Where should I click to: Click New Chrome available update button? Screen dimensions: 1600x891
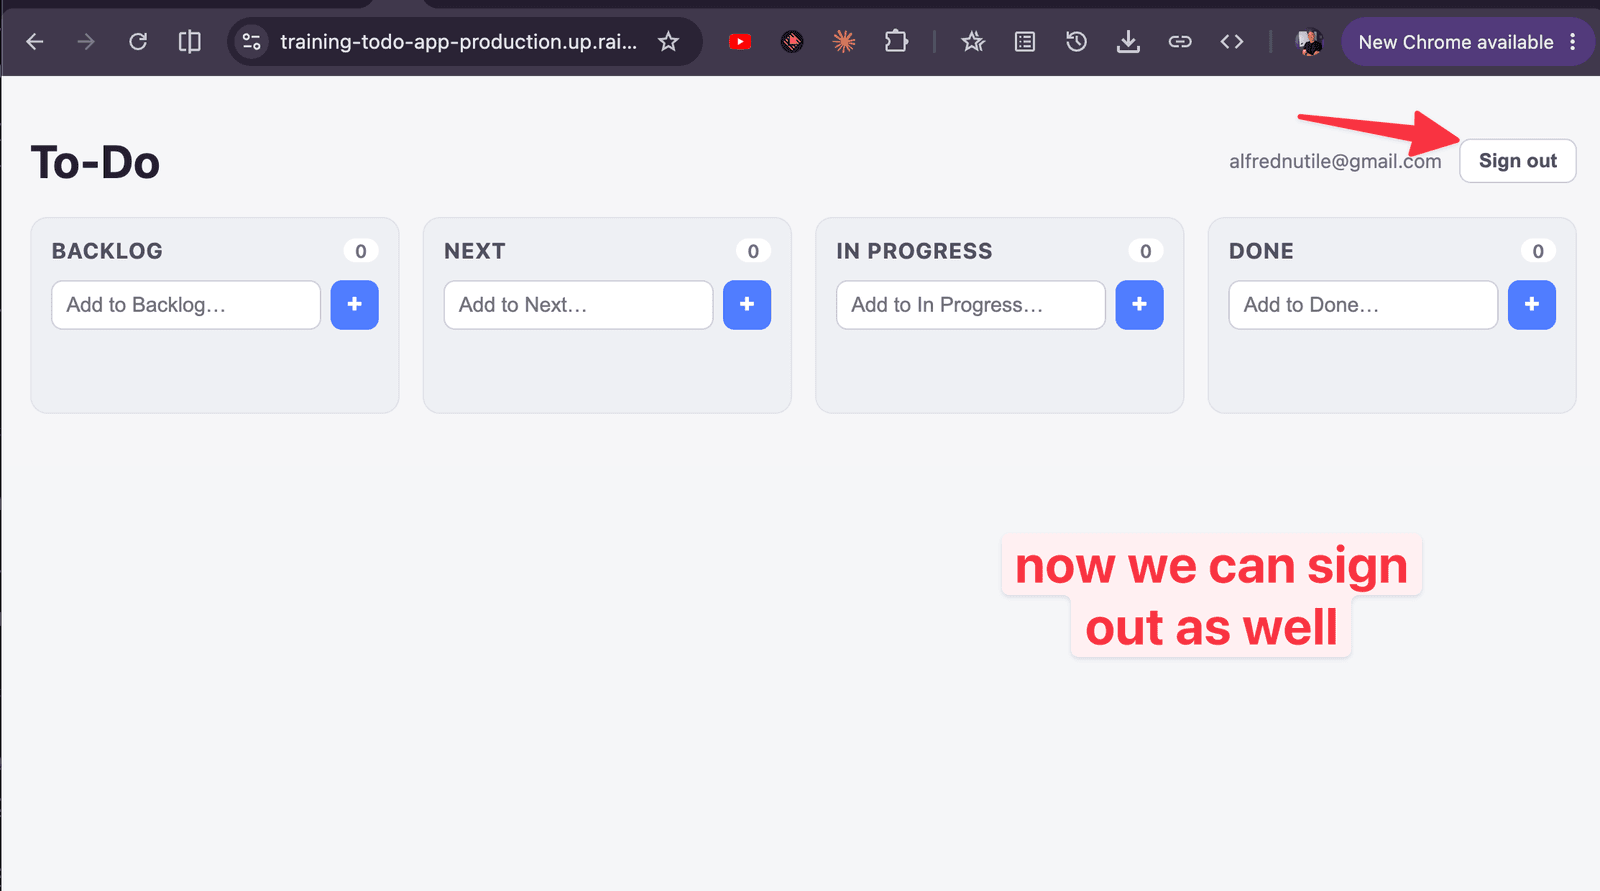point(1455,42)
